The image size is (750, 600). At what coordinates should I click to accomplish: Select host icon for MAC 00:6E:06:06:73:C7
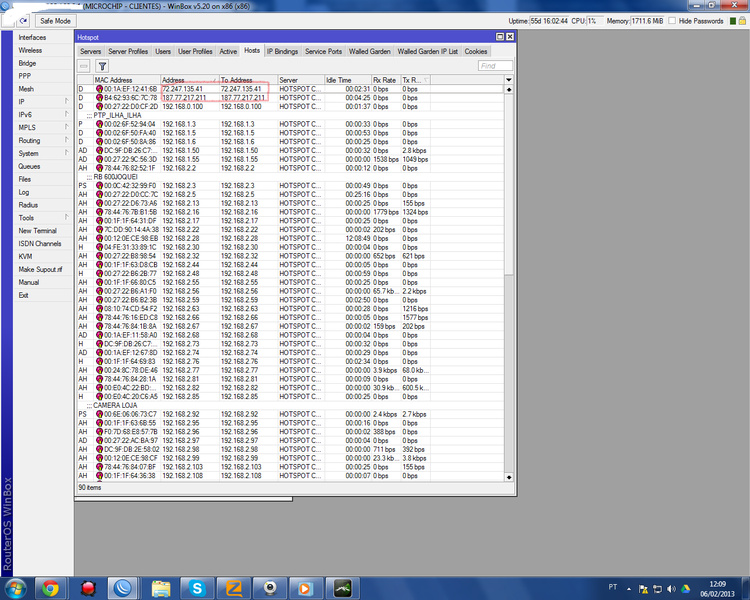point(99,414)
